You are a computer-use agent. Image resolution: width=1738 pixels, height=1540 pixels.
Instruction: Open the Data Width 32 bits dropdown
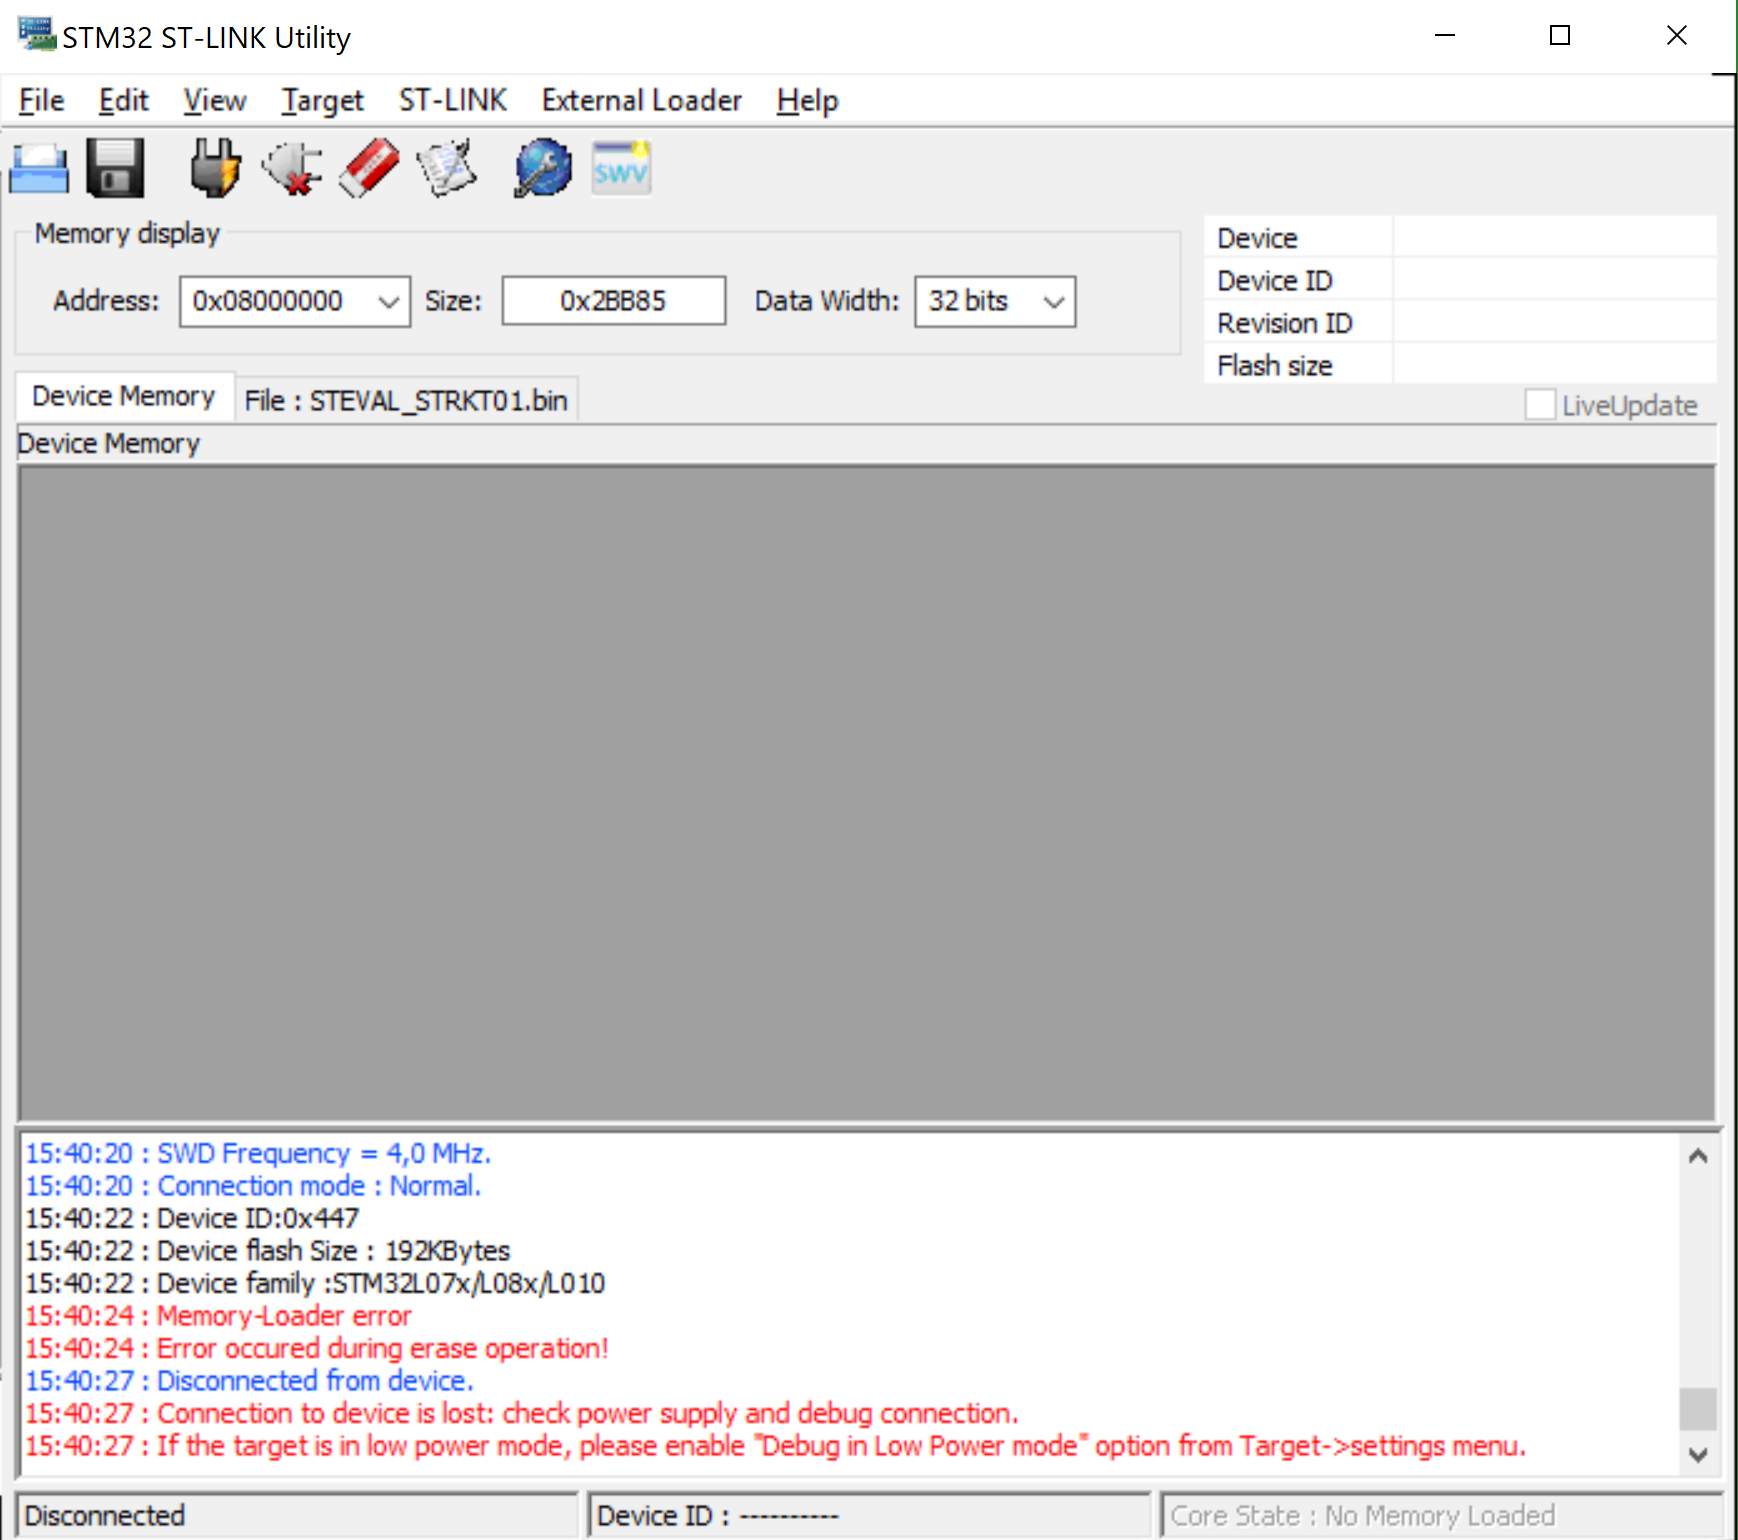[x=995, y=301]
